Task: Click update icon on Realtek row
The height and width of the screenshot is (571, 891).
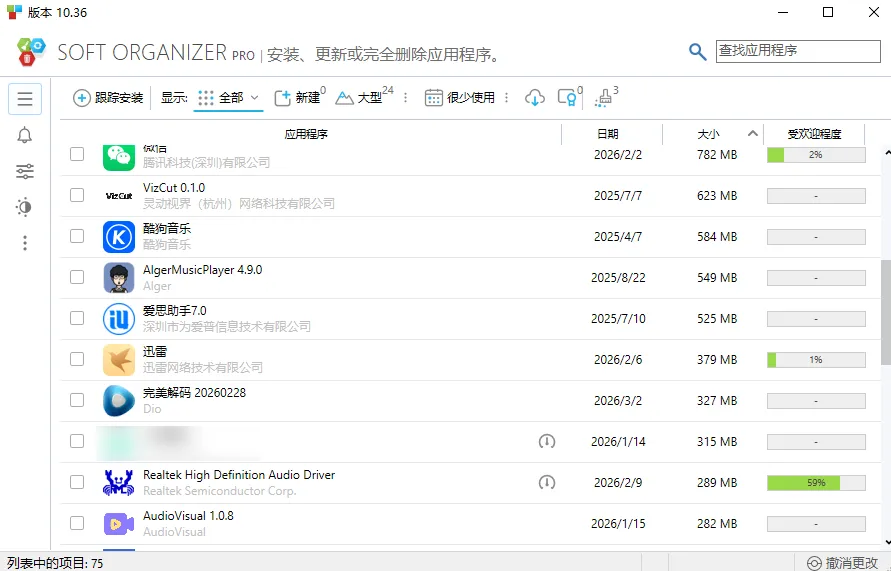Action: (x=547, y=482)
